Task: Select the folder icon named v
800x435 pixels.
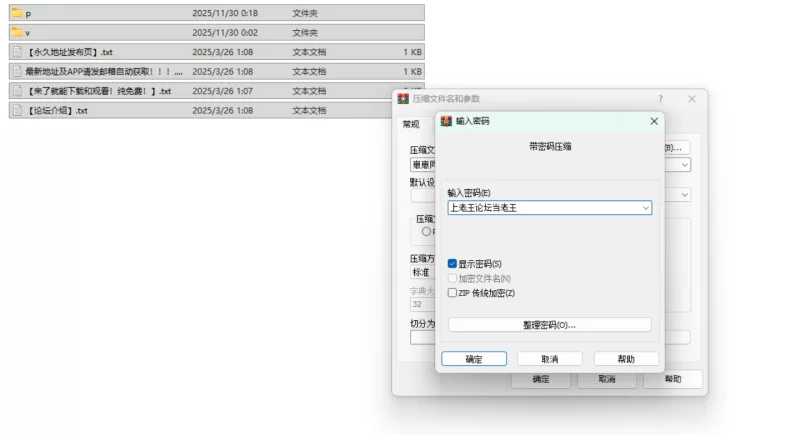Action: coord(17,32)
